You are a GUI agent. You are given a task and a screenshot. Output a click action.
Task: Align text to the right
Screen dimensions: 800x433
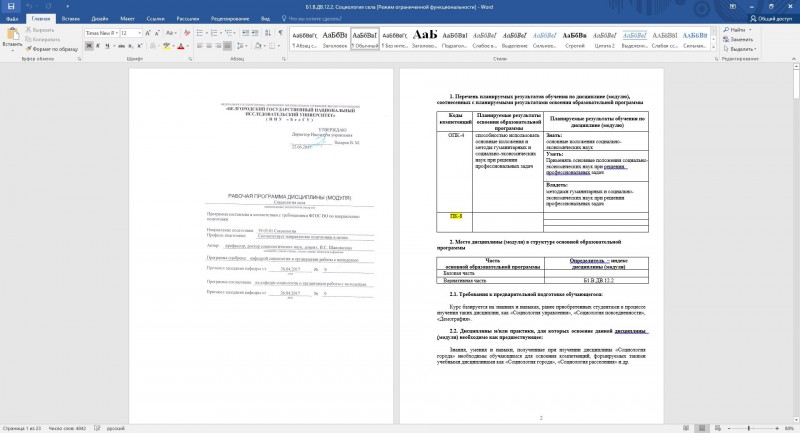[218, 46]
